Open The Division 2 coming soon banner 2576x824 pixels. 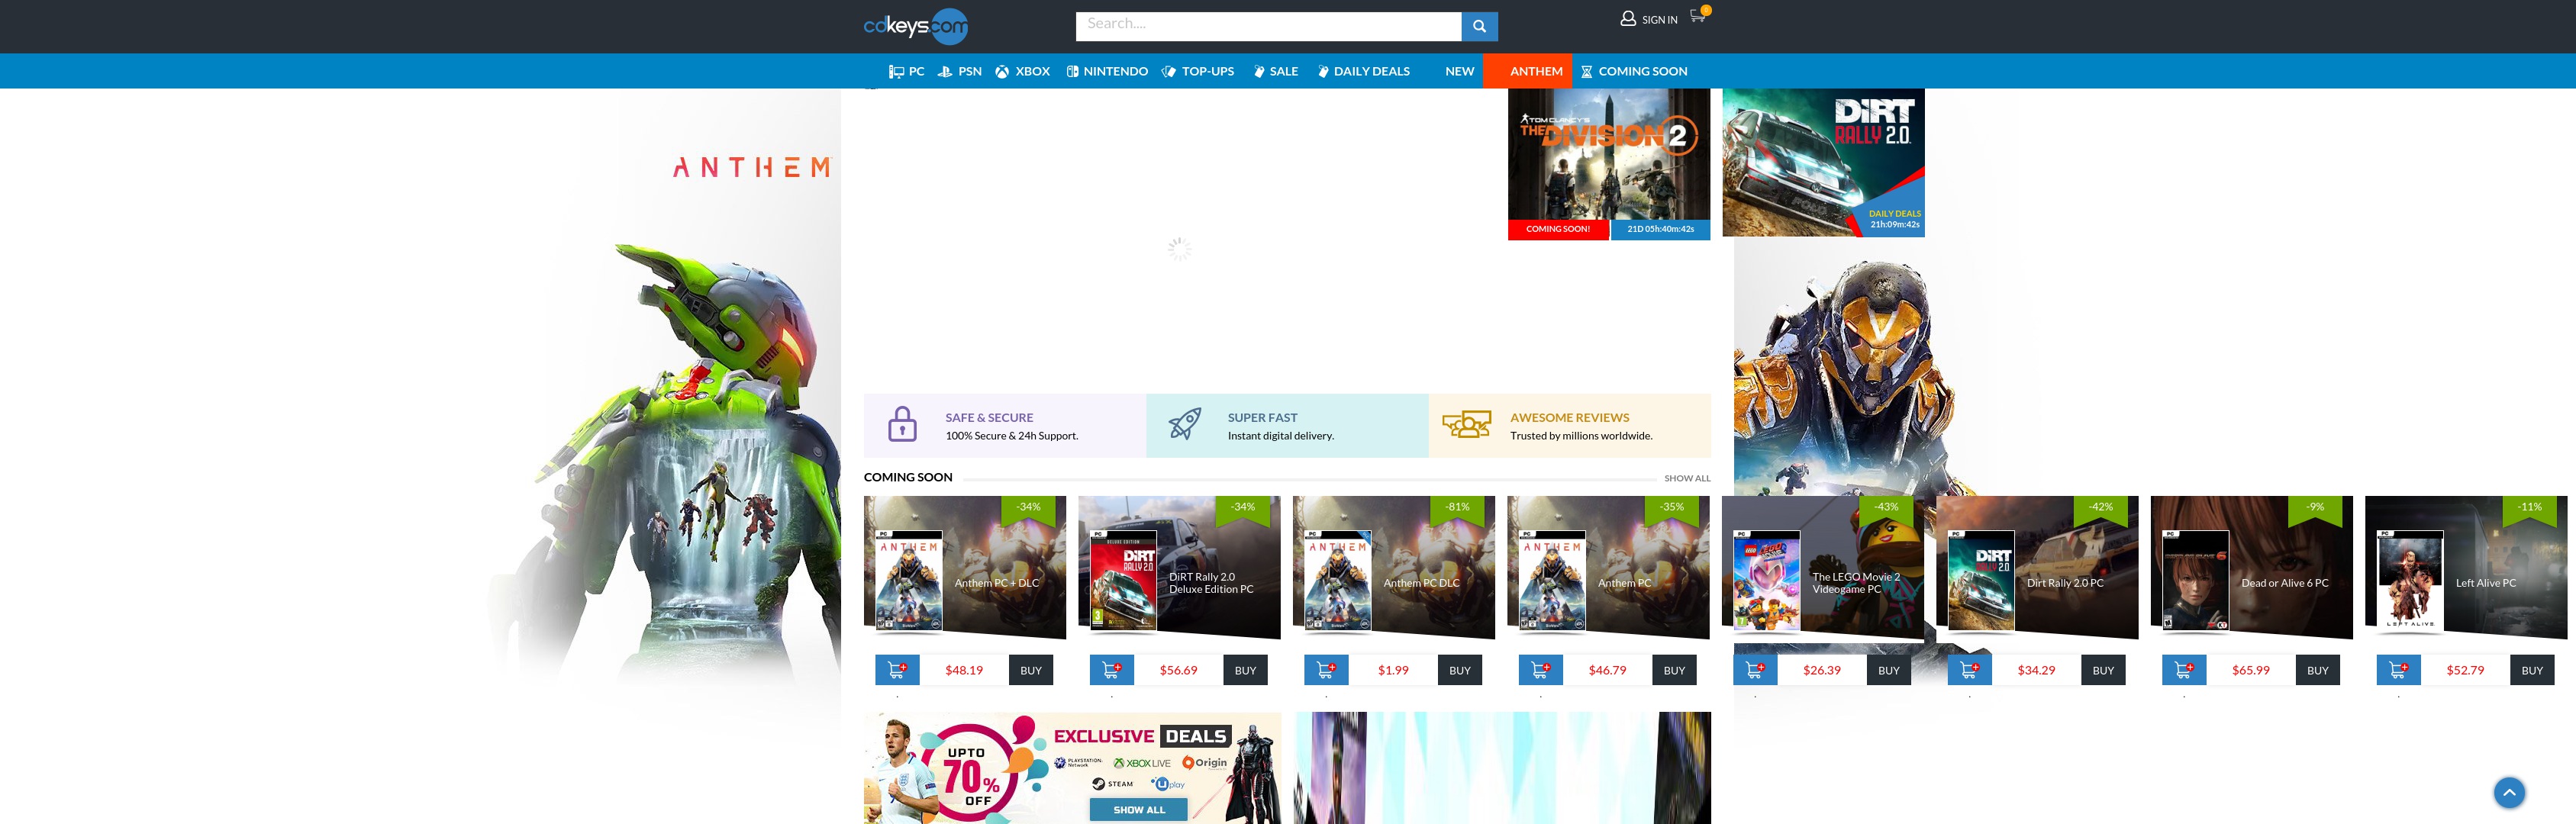coord(1609,164)
